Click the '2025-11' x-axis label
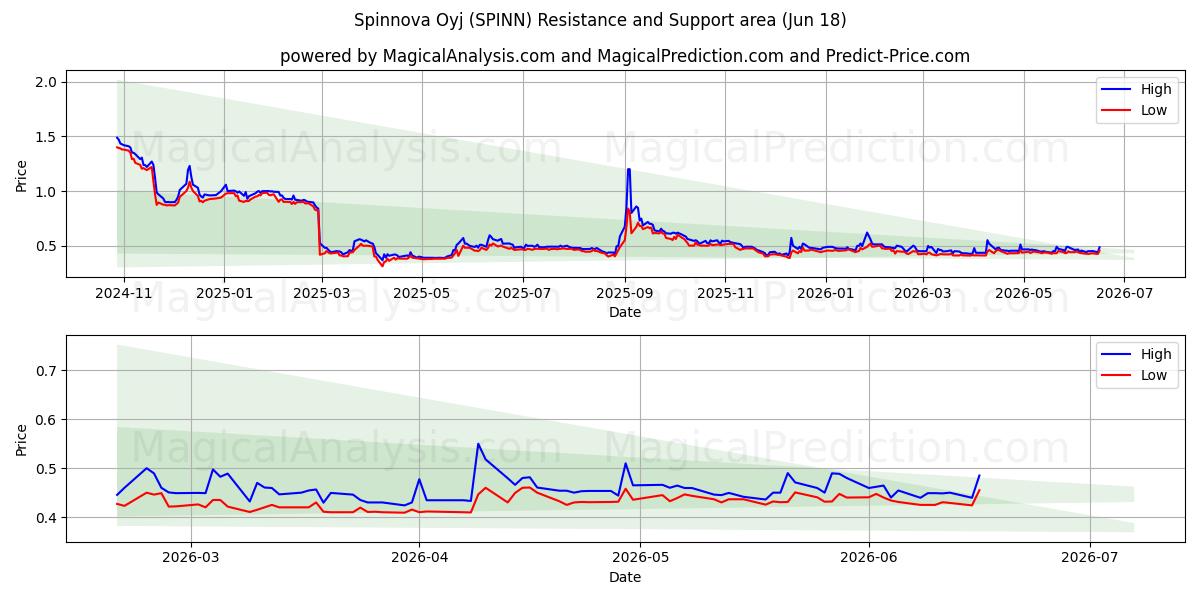 coord(725,293)
